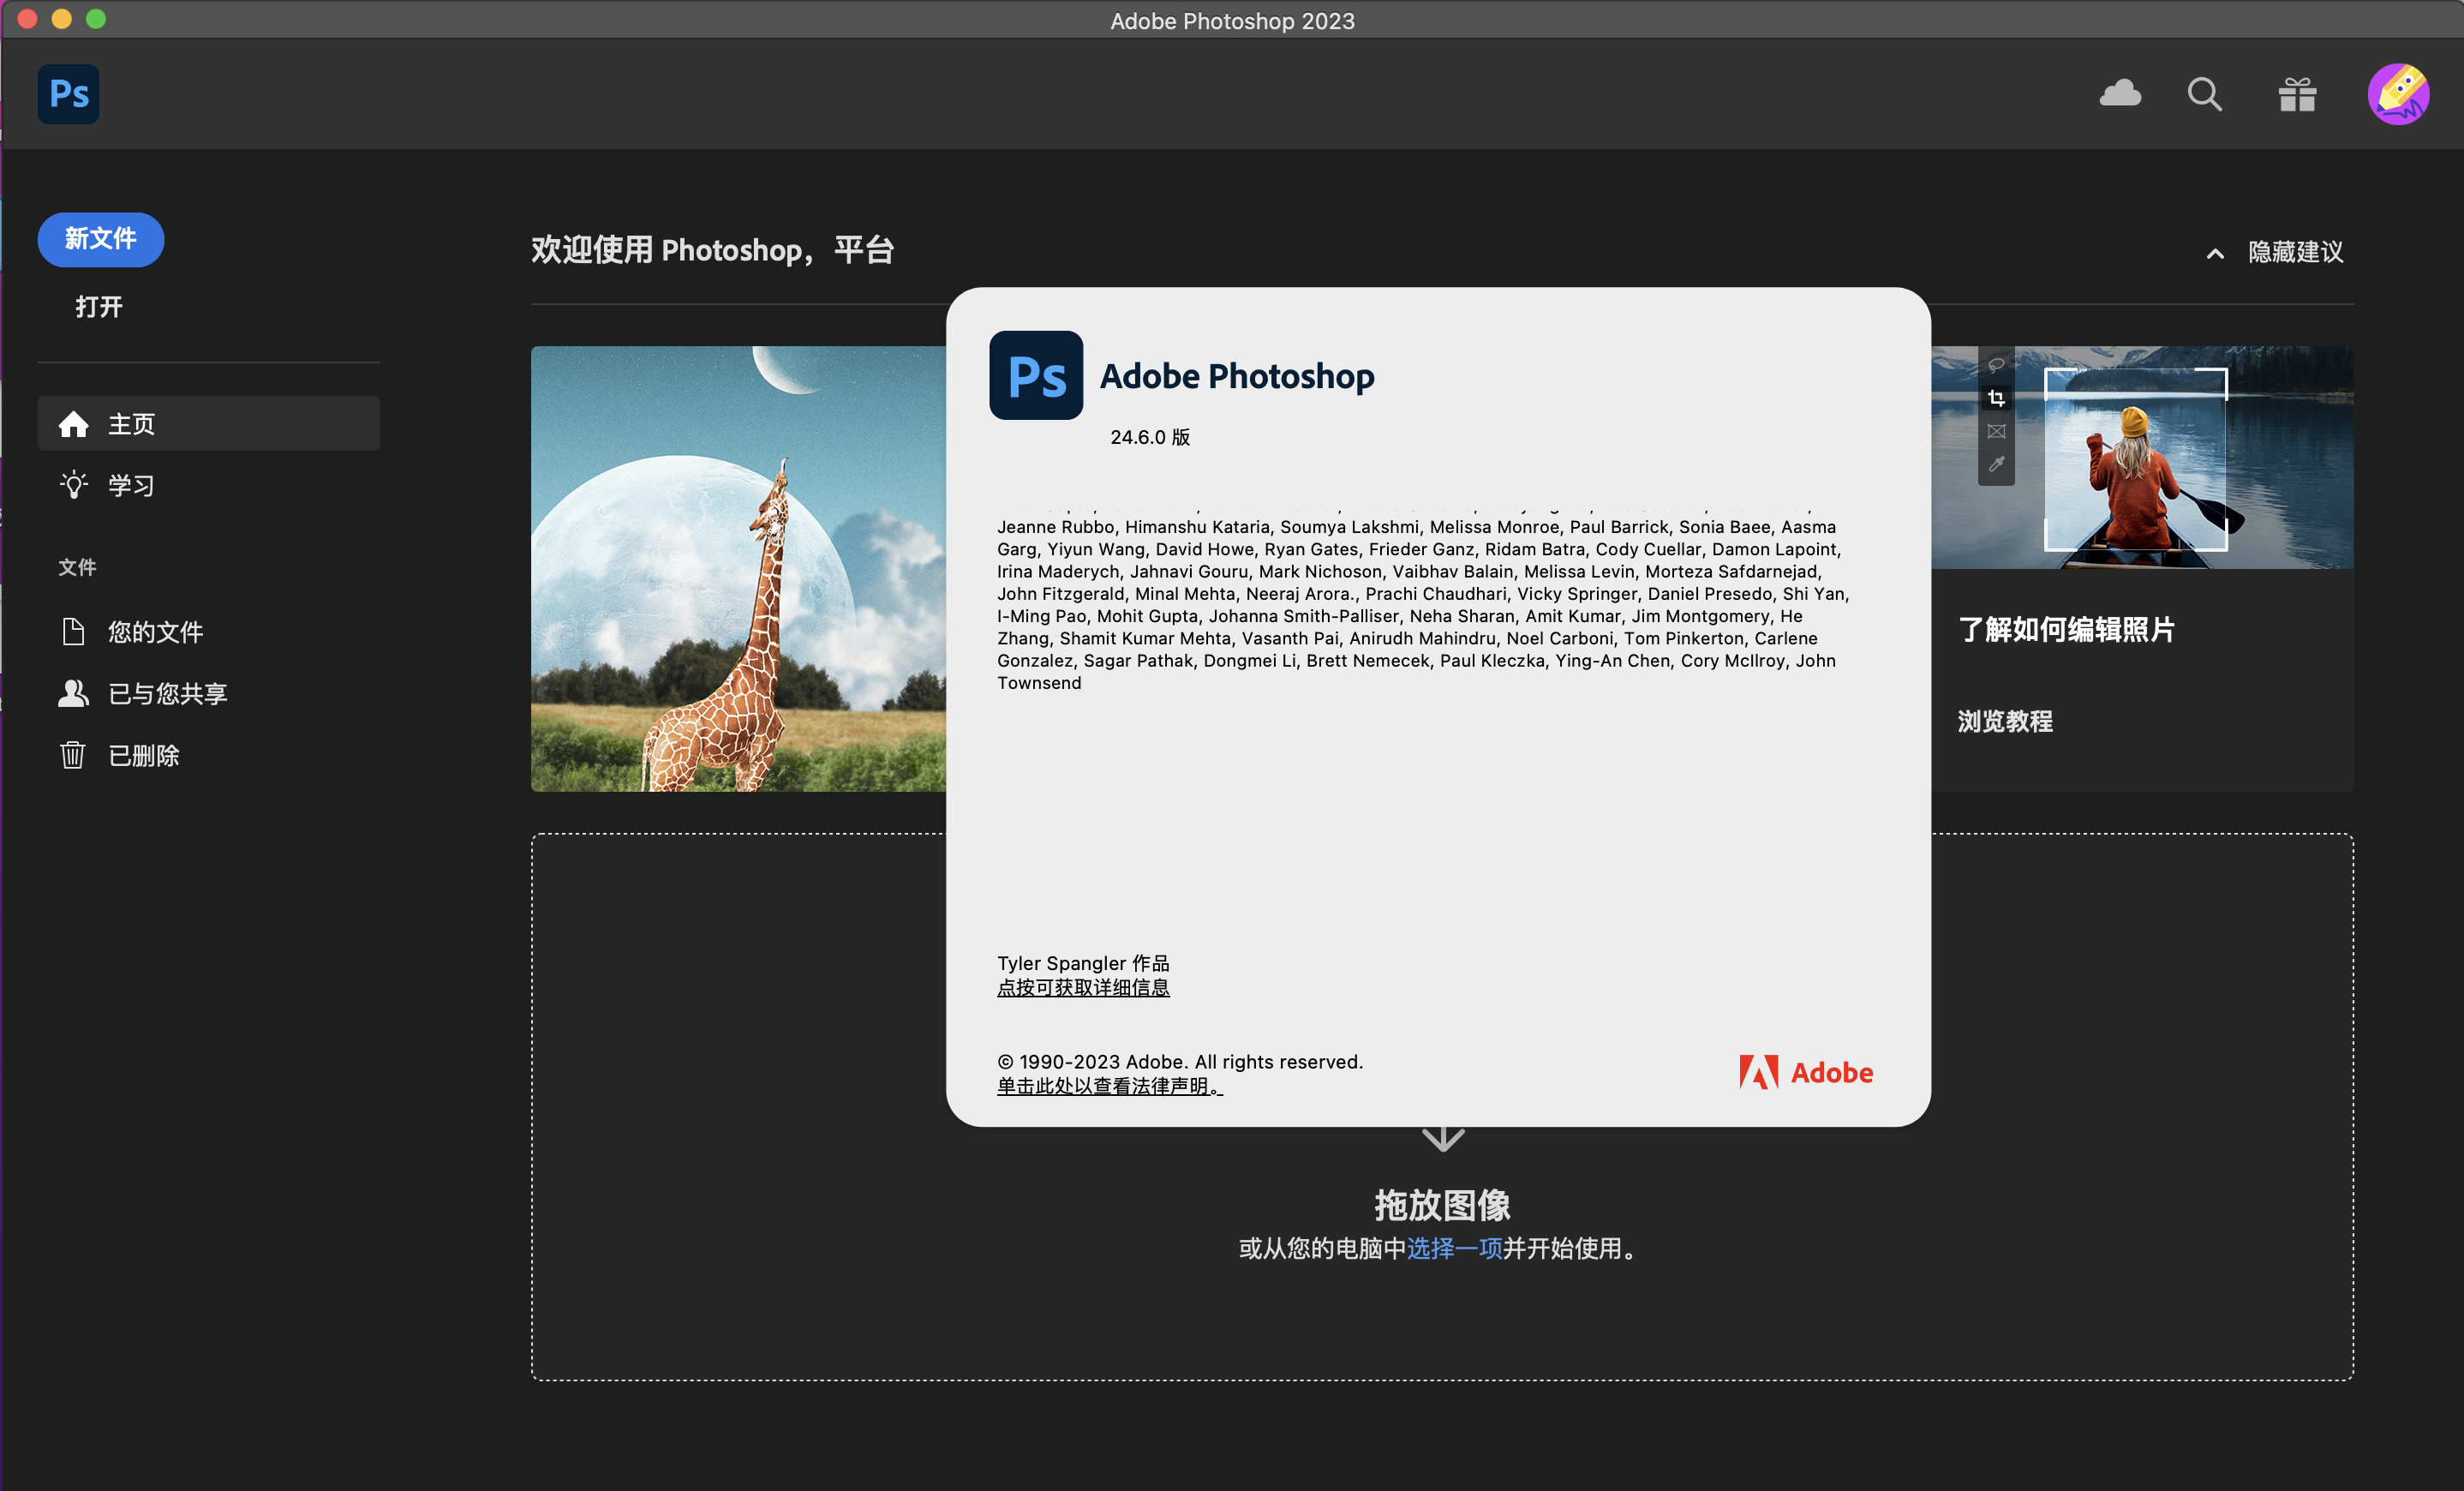Click the New File (新文件) button
The width and height of the screenshot is (2464, 1491).
[100, 239]
